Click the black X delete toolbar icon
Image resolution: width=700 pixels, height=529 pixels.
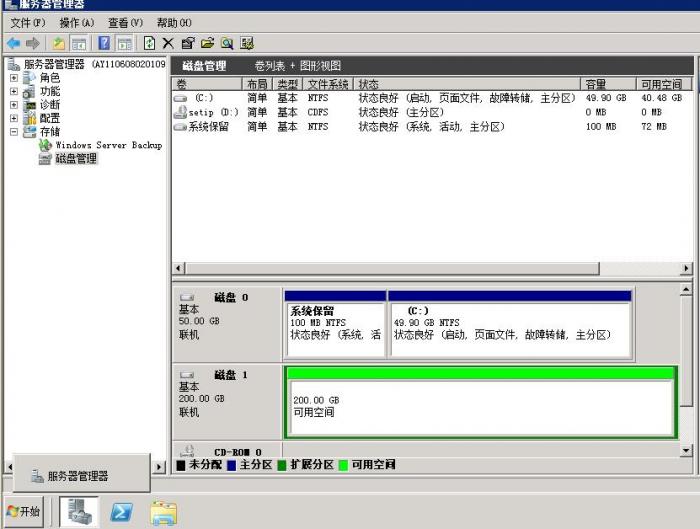(x=168, y=43)
